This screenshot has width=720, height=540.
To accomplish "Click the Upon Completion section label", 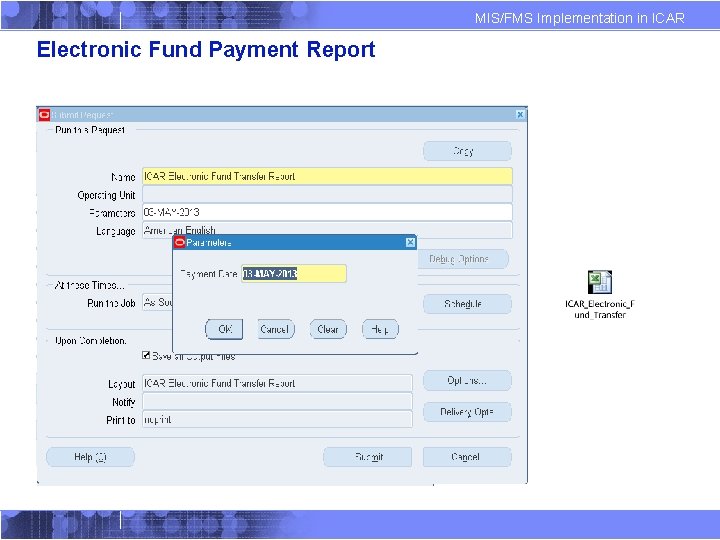I will [x=90, y=341].
